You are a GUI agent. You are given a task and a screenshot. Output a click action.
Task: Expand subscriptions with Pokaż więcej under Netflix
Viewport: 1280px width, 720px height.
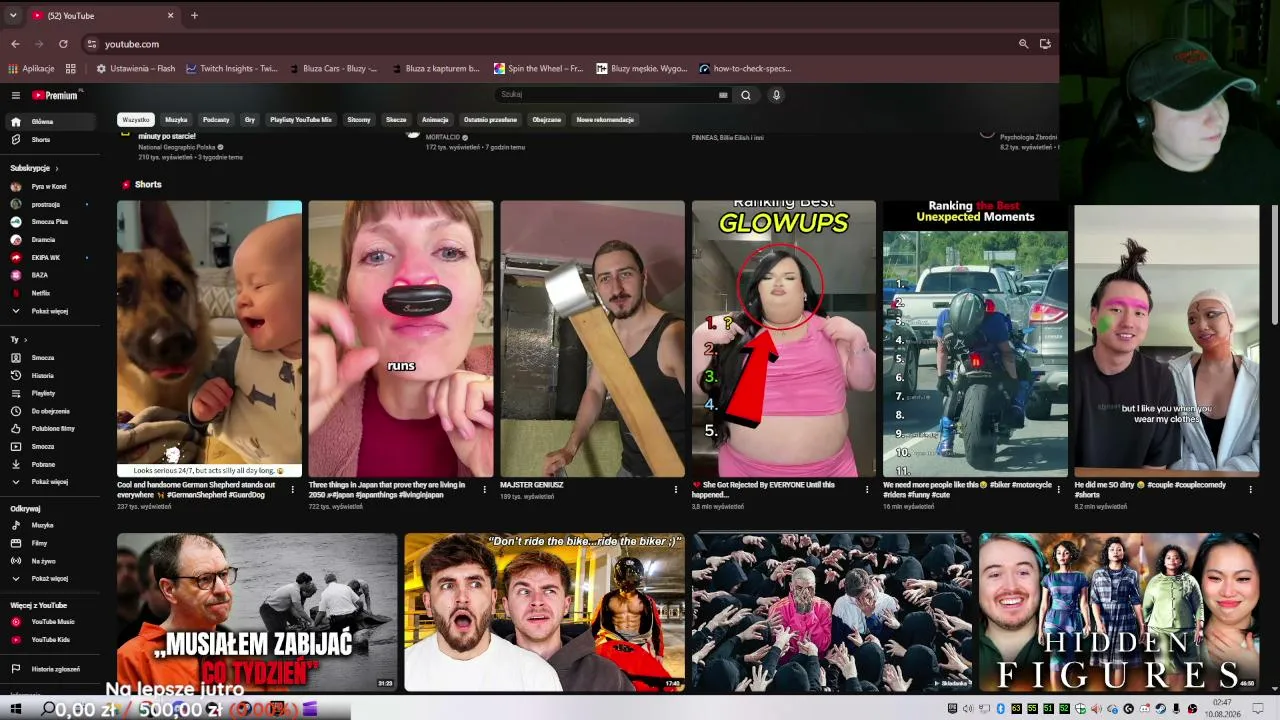pos(49,311)
